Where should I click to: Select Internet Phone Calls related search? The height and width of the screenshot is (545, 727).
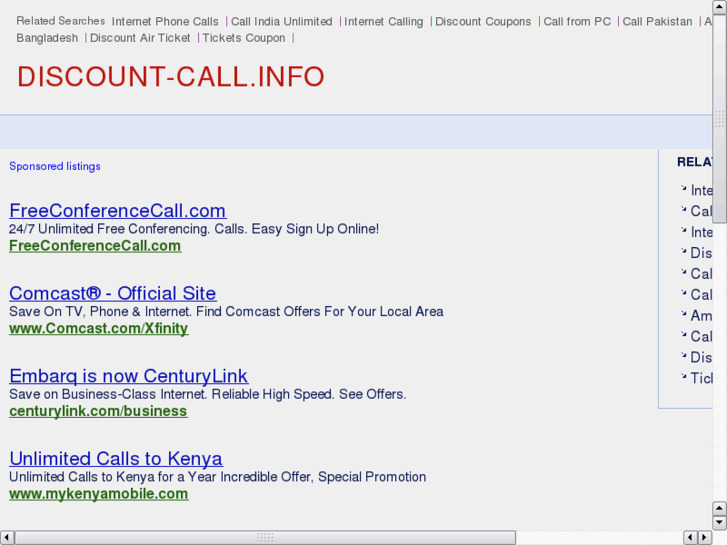click(165, 21)
